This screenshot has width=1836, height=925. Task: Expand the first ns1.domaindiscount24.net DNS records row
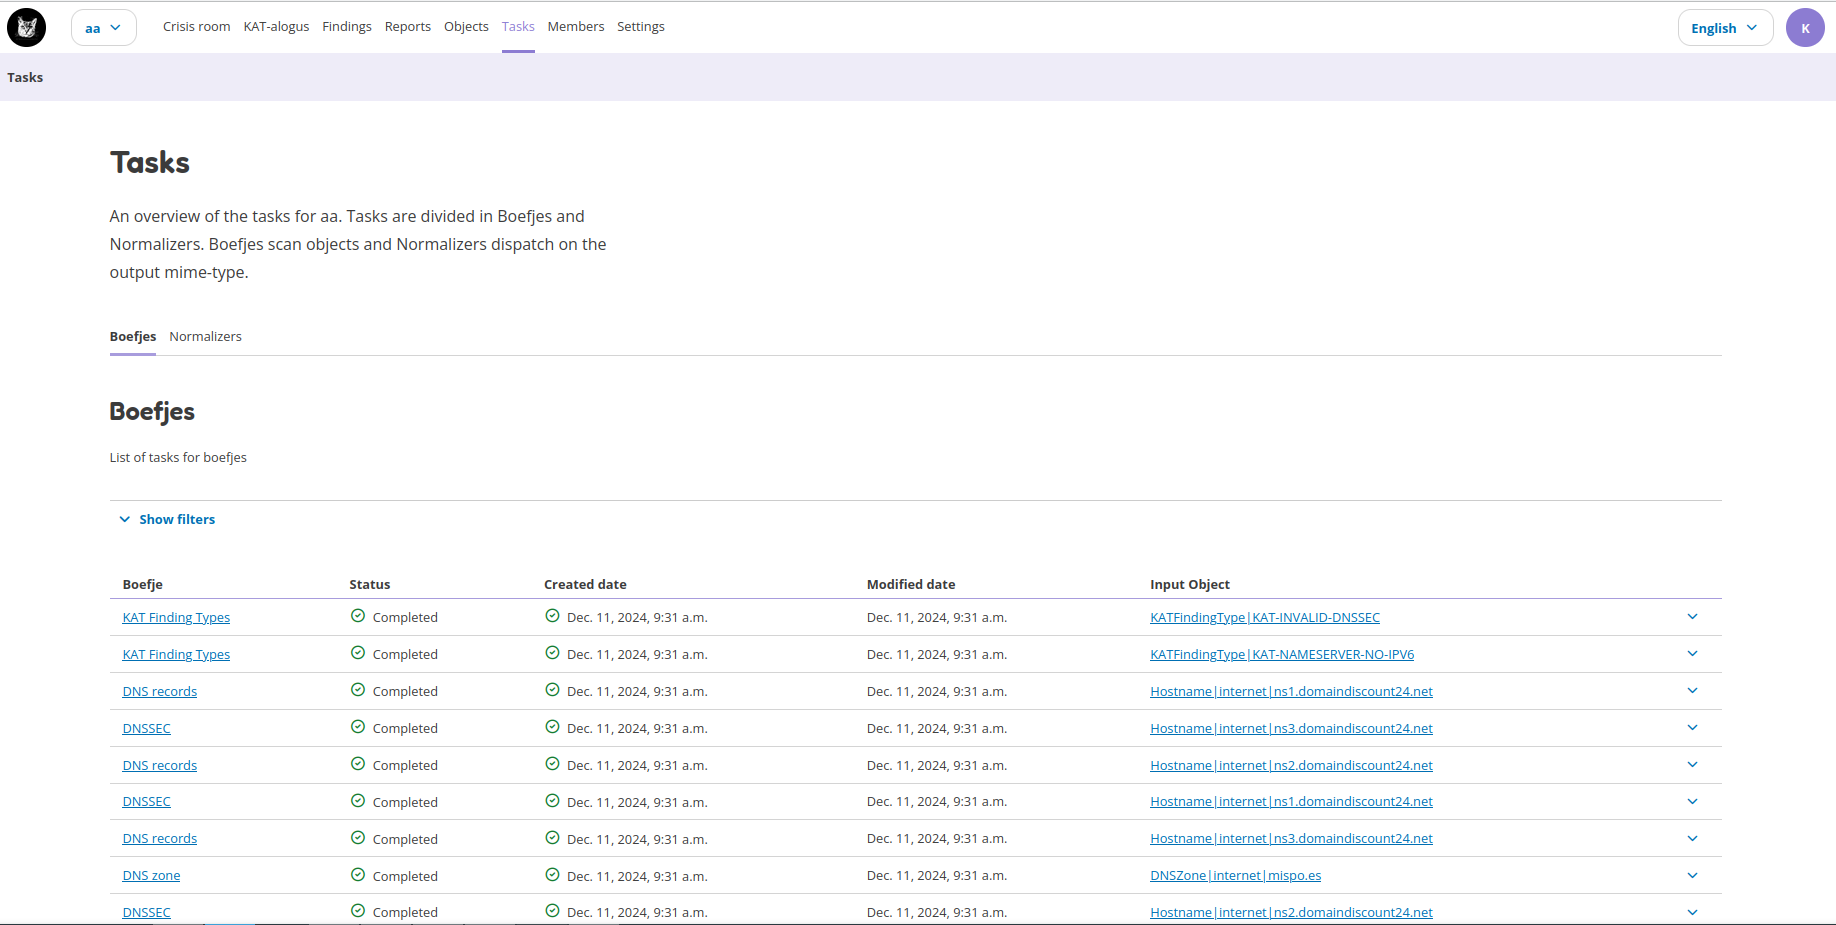(x=1692, y=691)
